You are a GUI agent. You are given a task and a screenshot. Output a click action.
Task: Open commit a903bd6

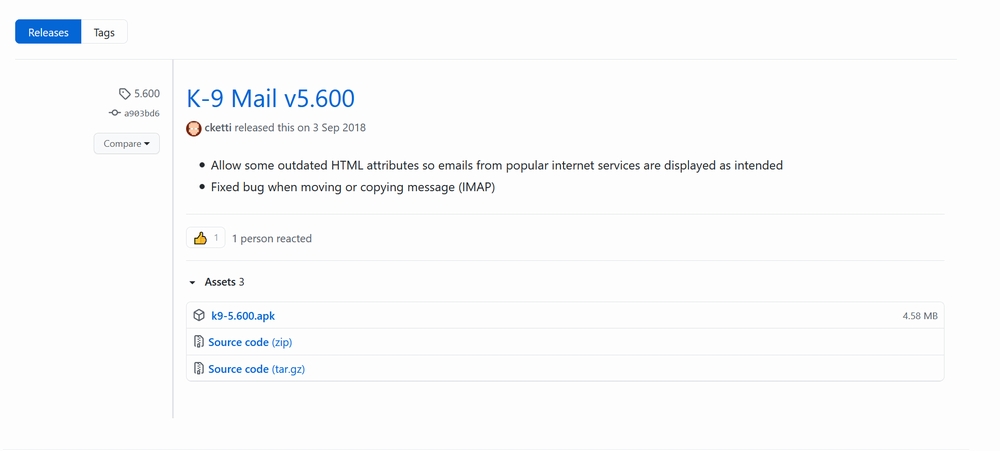(x=141, y=114)
